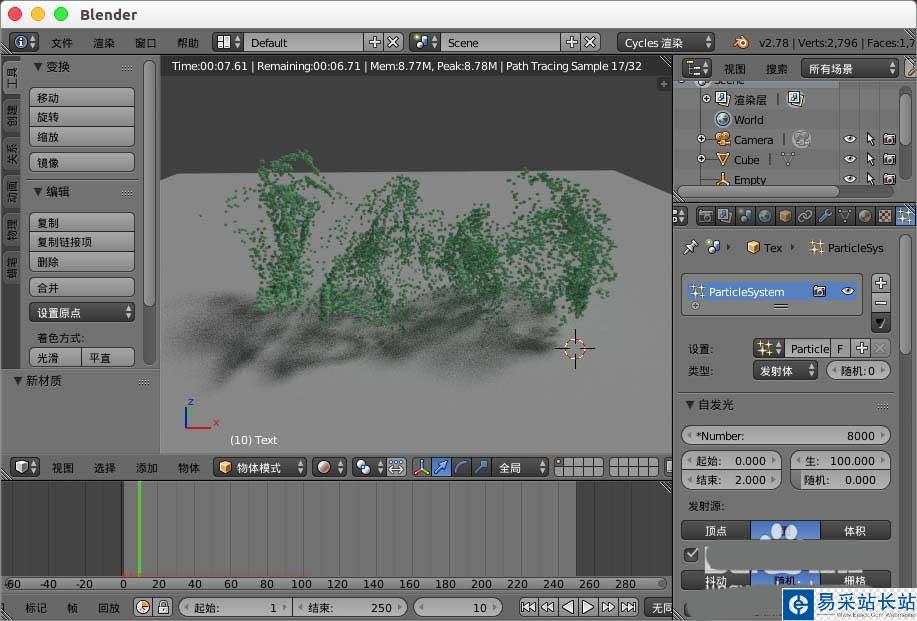Open the outliner all scenes dropdown
The width and height of the screenshot is (917, 621).
pos(849,68)
